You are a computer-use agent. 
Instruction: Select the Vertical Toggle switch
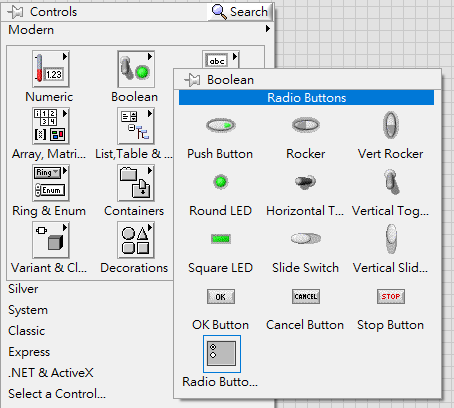point(391,182)
